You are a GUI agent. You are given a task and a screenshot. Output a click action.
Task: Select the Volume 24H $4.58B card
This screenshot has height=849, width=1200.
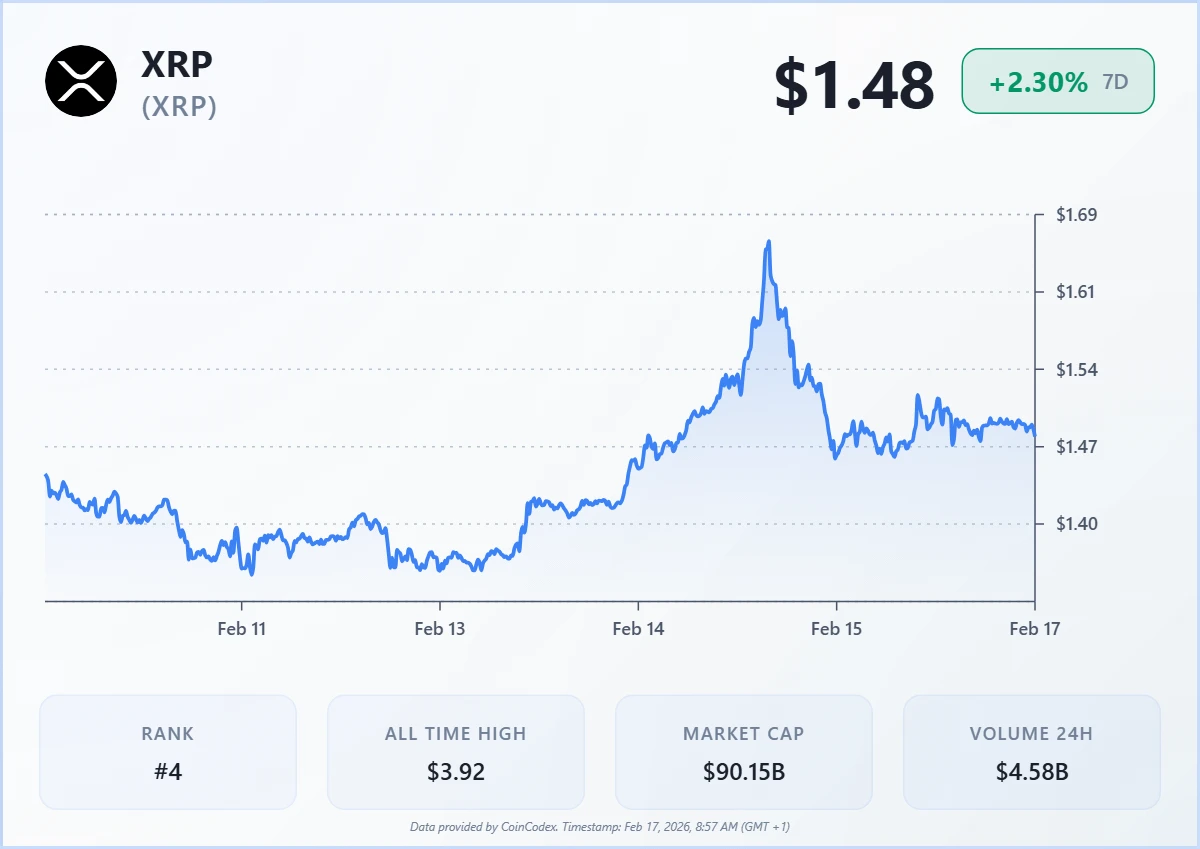pyautogui.click(x=1031, y=751)
